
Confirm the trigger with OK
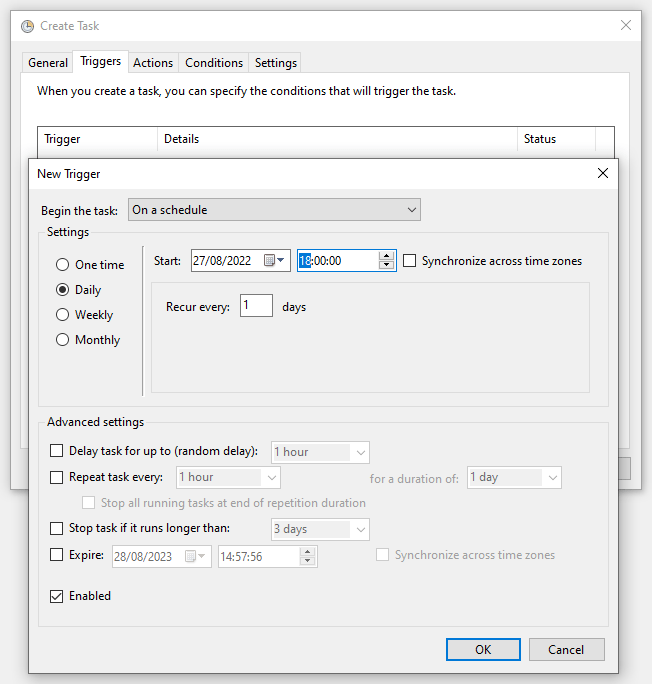(x=483, y=650)
